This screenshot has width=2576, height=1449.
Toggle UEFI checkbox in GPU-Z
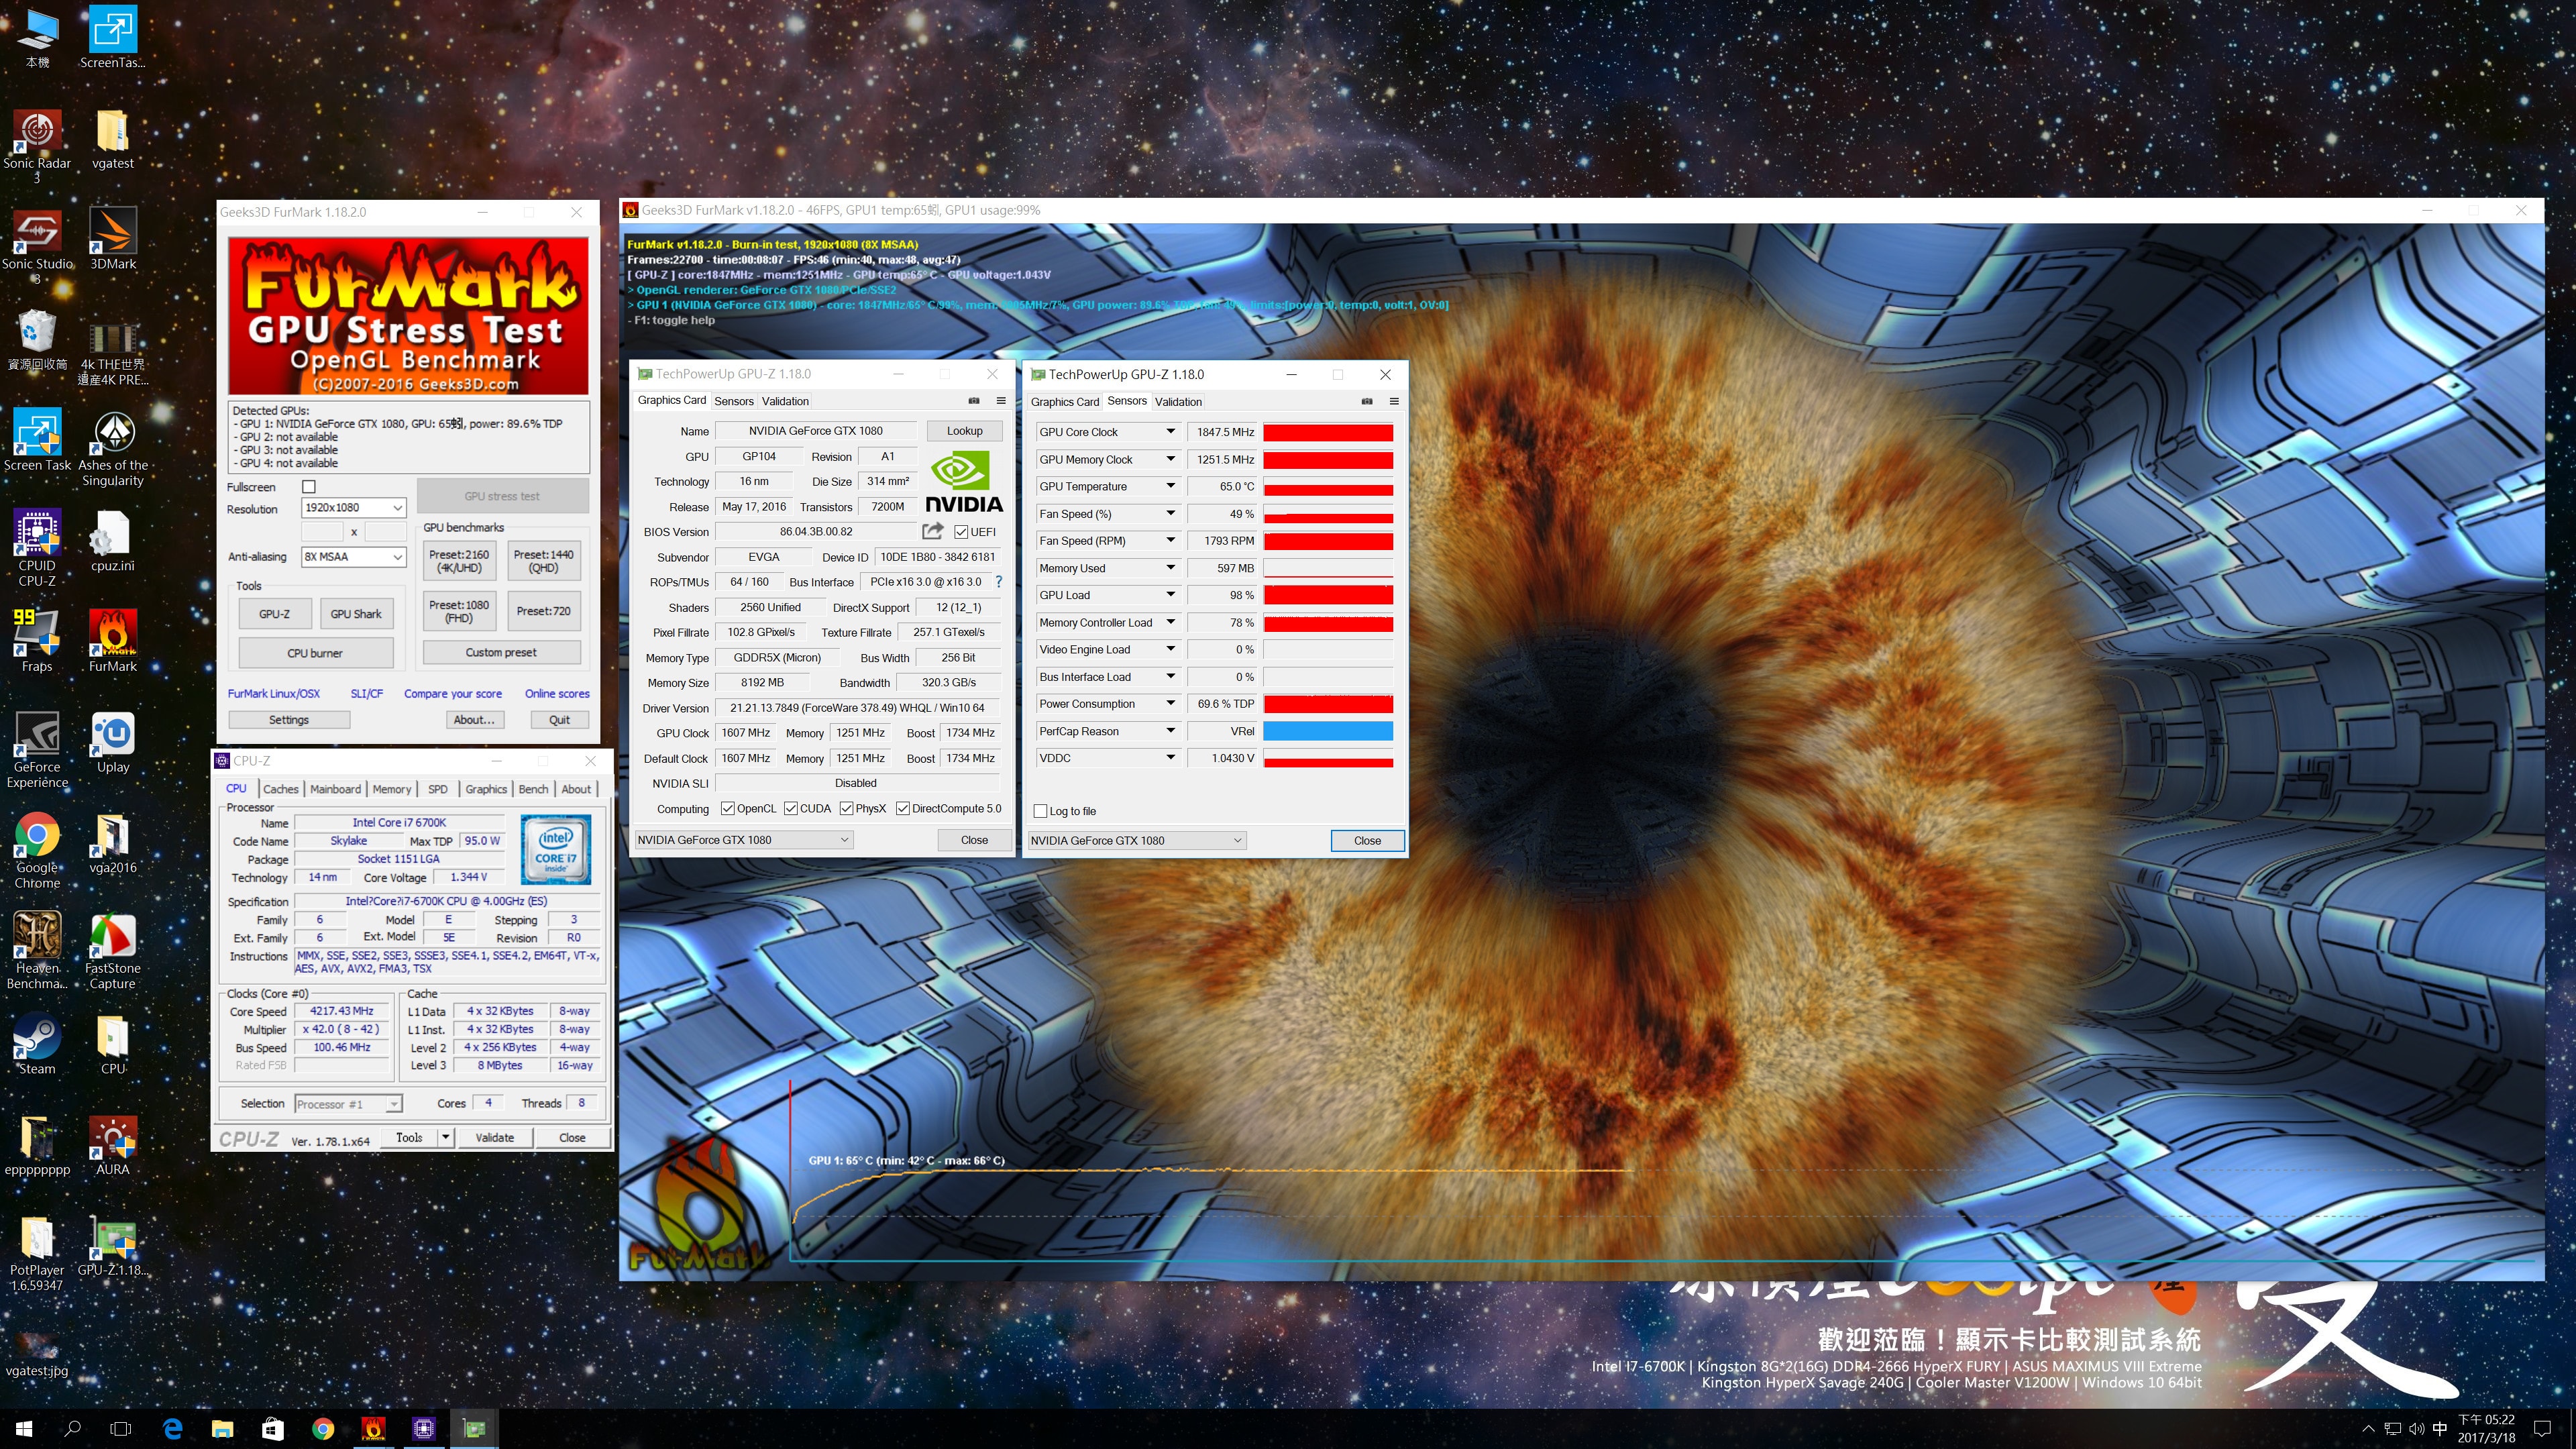tap(961, 532)
